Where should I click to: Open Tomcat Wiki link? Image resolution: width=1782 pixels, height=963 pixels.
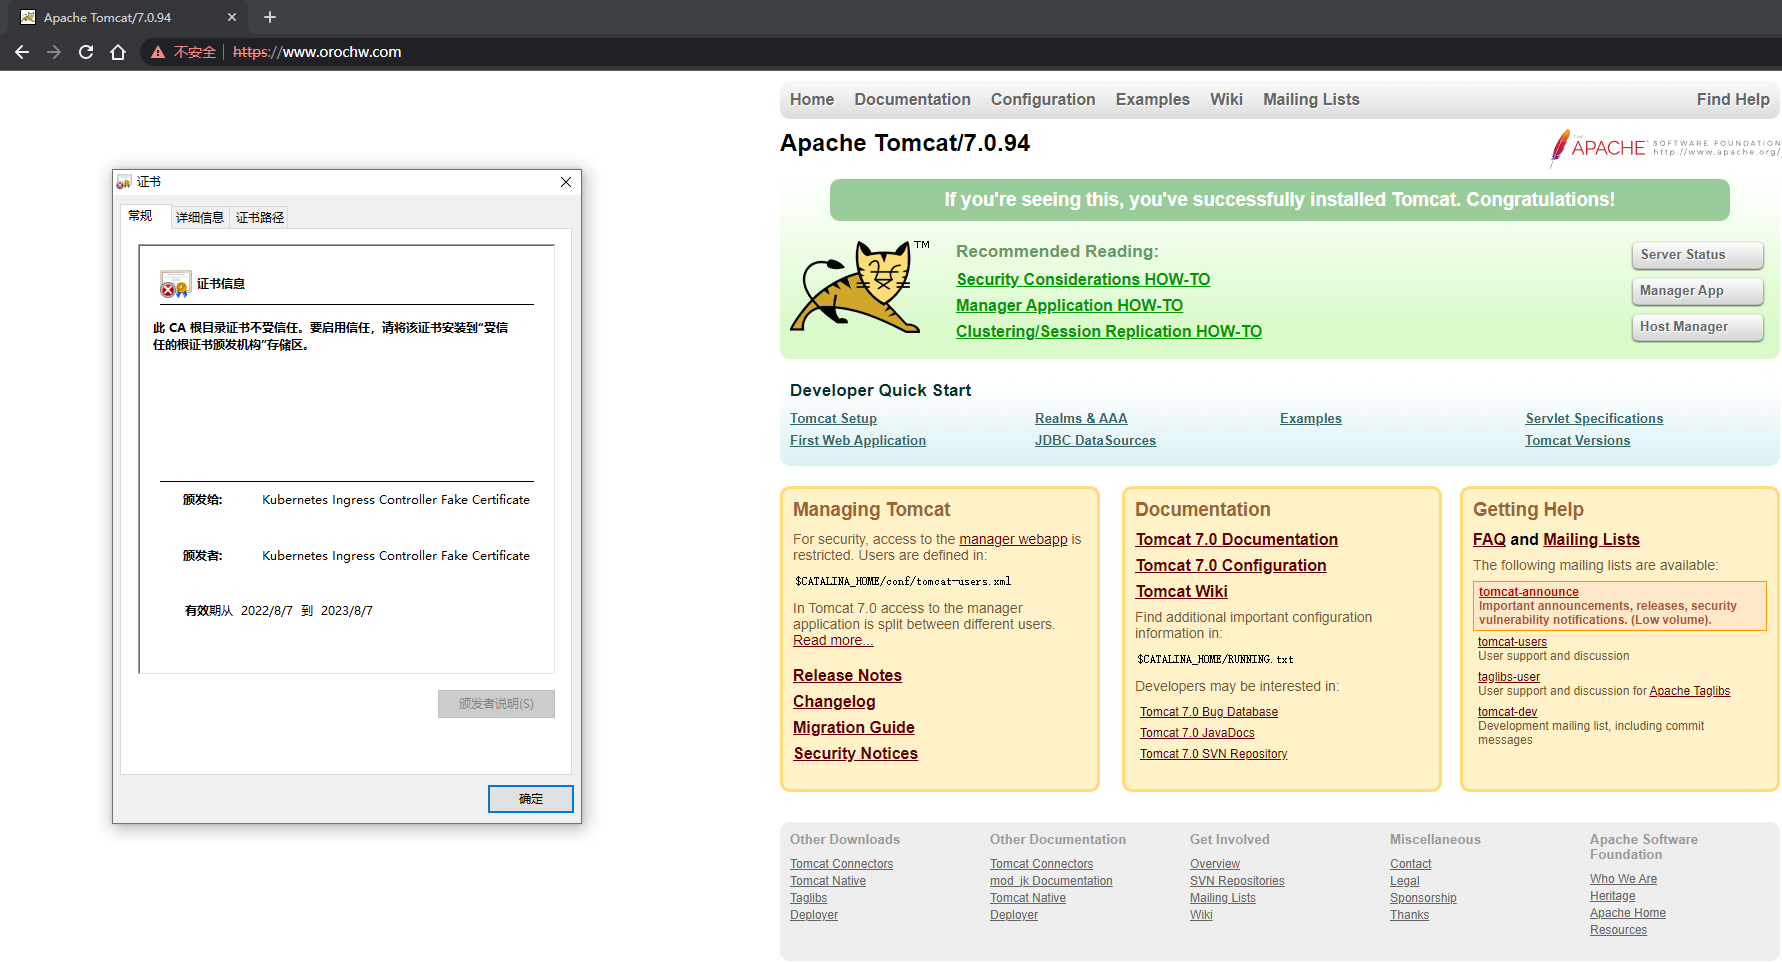tap(1181, 591)
